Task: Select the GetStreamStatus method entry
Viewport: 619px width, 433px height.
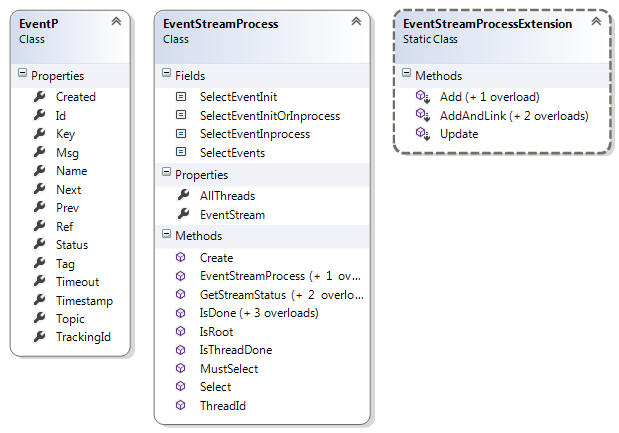Action: pos(281,294)
